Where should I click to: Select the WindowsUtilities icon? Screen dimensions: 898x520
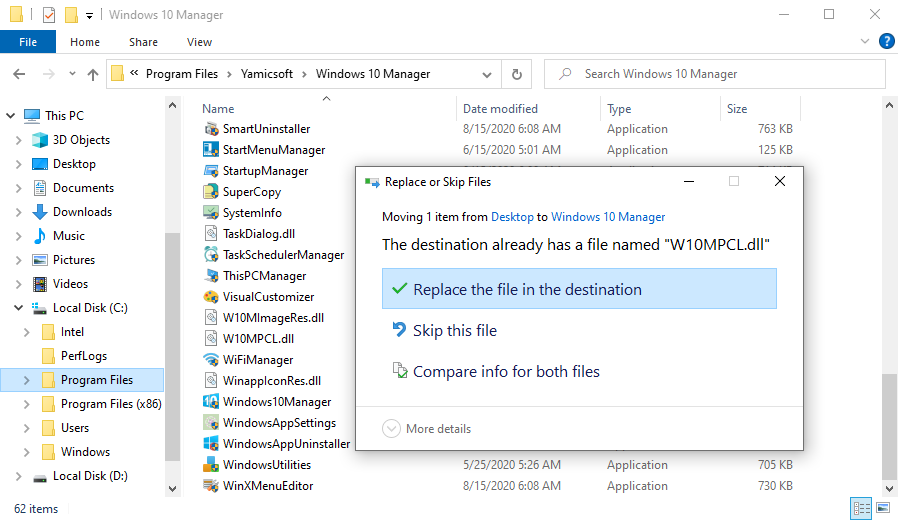point(211,465)
